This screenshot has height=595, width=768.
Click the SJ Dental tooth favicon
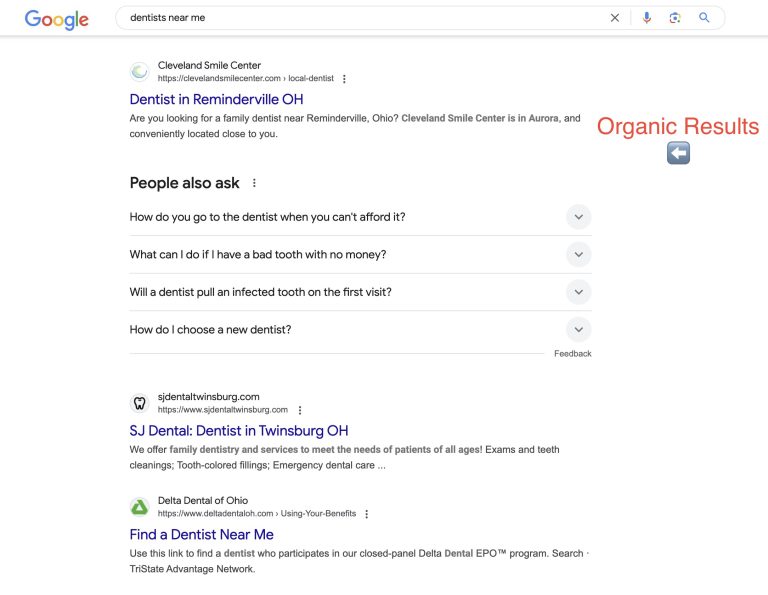coord(140,403)
